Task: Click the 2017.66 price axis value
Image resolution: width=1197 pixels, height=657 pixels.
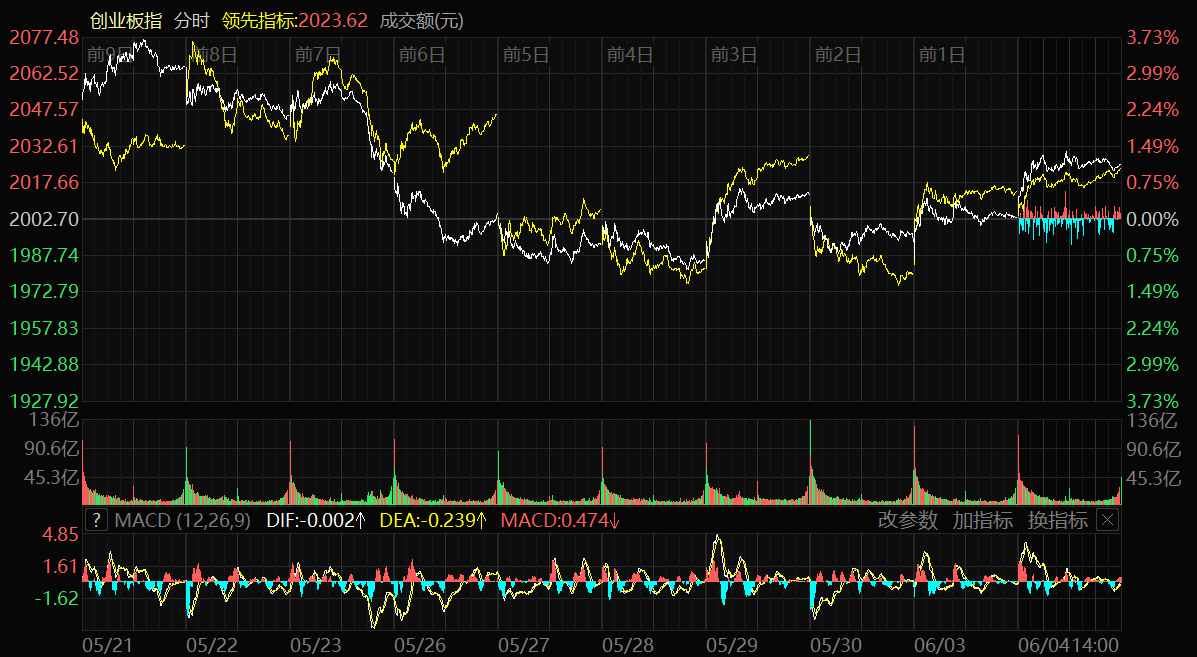Action: point(44,182)
